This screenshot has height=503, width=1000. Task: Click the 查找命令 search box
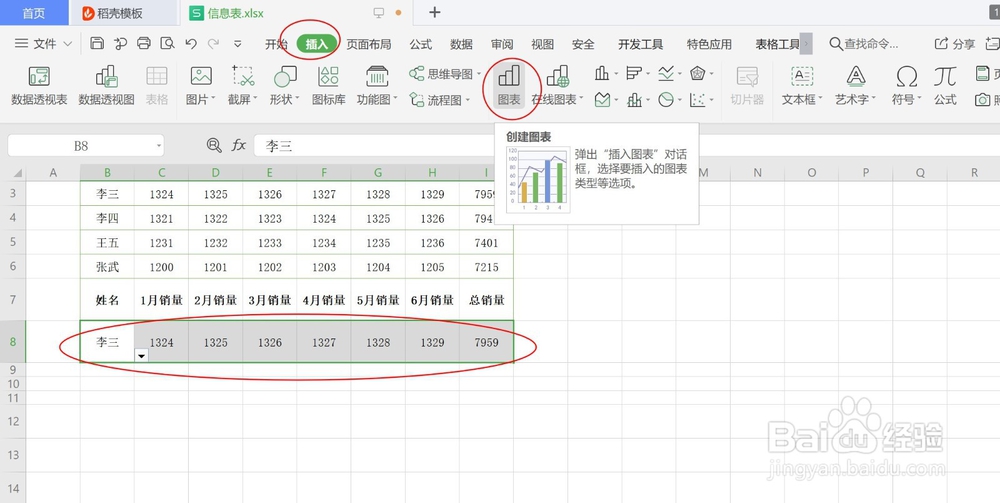pyautogui.click(x=864, y=44)
